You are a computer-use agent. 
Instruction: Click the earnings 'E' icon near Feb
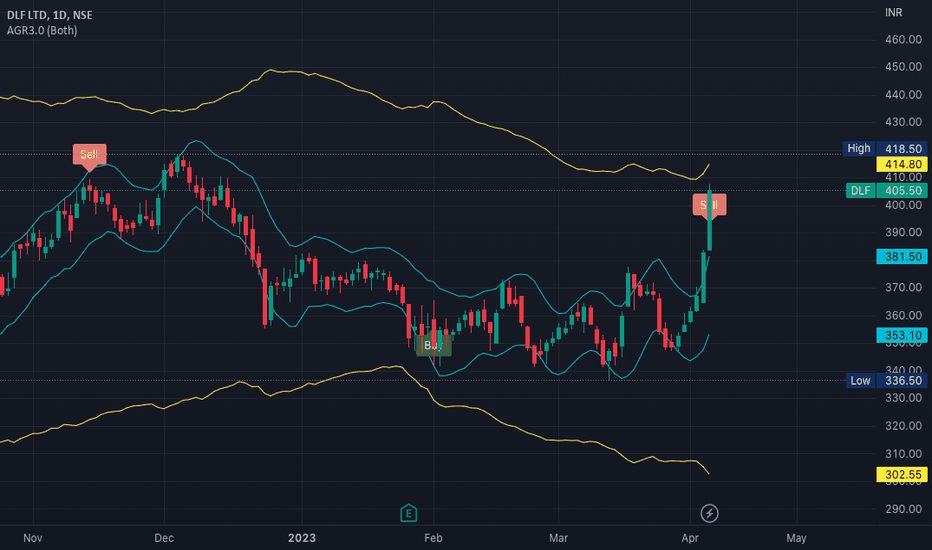tap(408, 513)
